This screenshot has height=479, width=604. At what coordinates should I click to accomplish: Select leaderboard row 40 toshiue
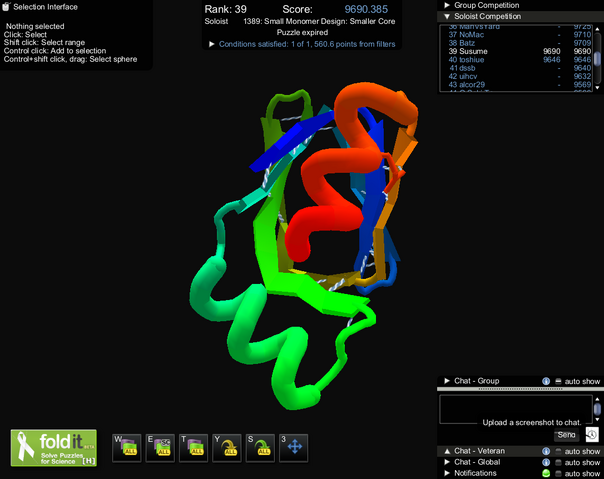[519, 60]
